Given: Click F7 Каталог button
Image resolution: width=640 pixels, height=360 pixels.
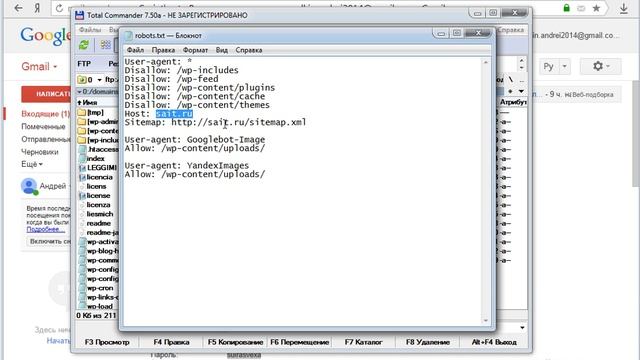Looking at the screenshot, I should click(364, 342).
